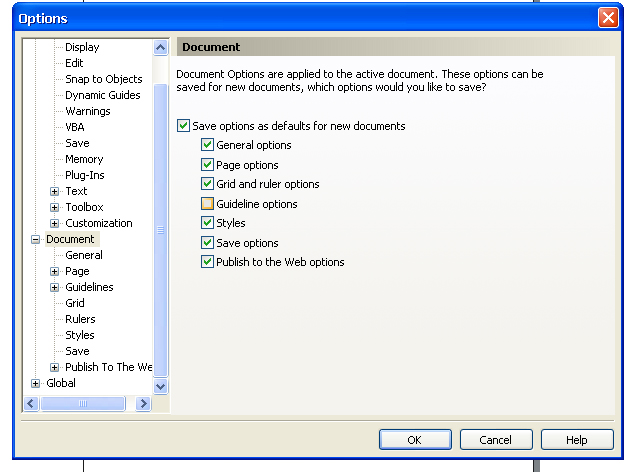Select Text item in tree

pyautogui.click(x=76, y=191)
